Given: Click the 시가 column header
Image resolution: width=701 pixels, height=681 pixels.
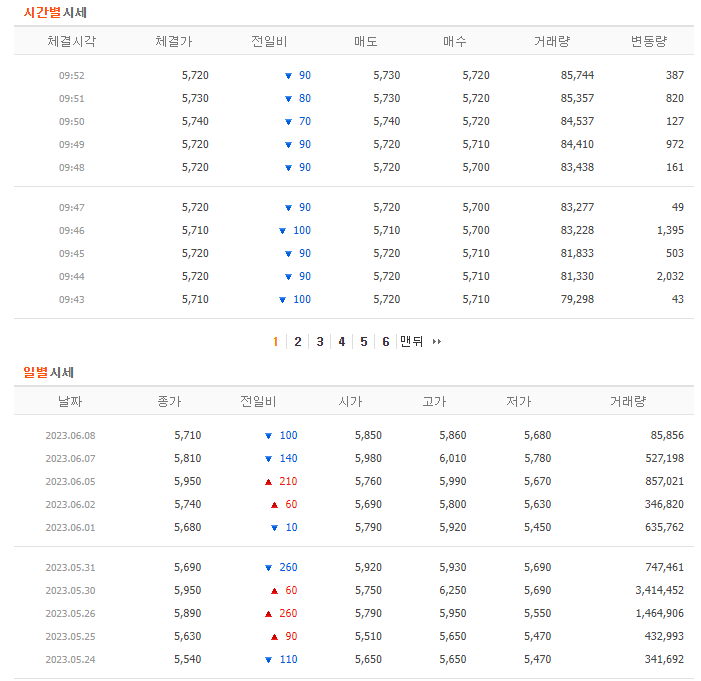Looking at the screenshot, I should coord(350,401).
